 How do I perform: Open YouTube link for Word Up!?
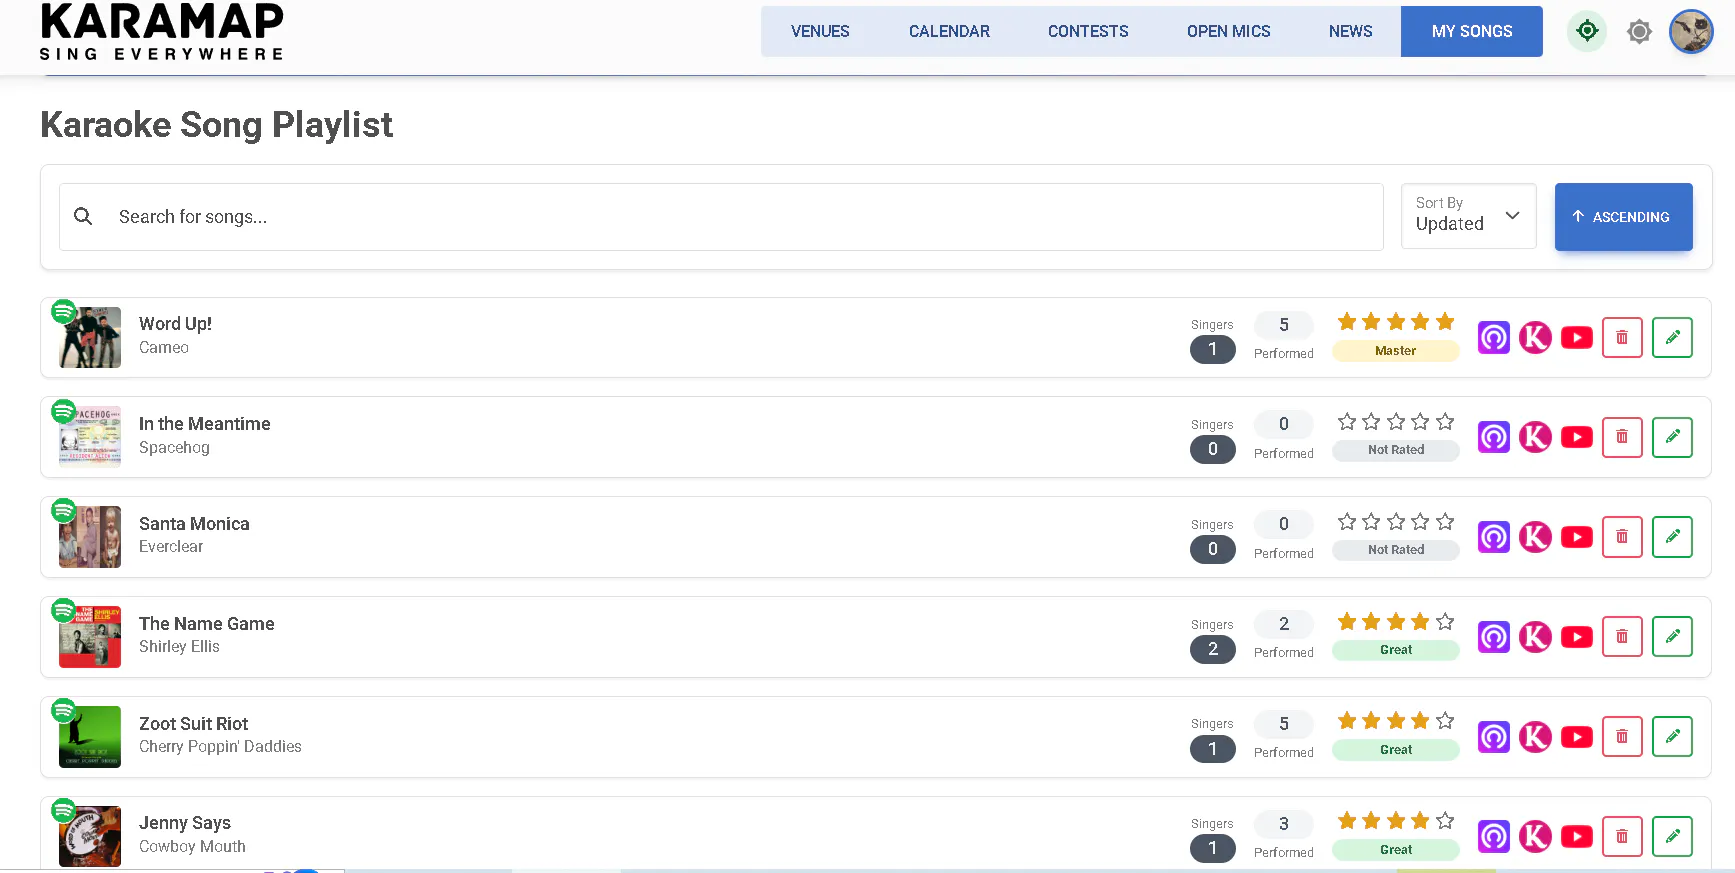point(1577,338)
